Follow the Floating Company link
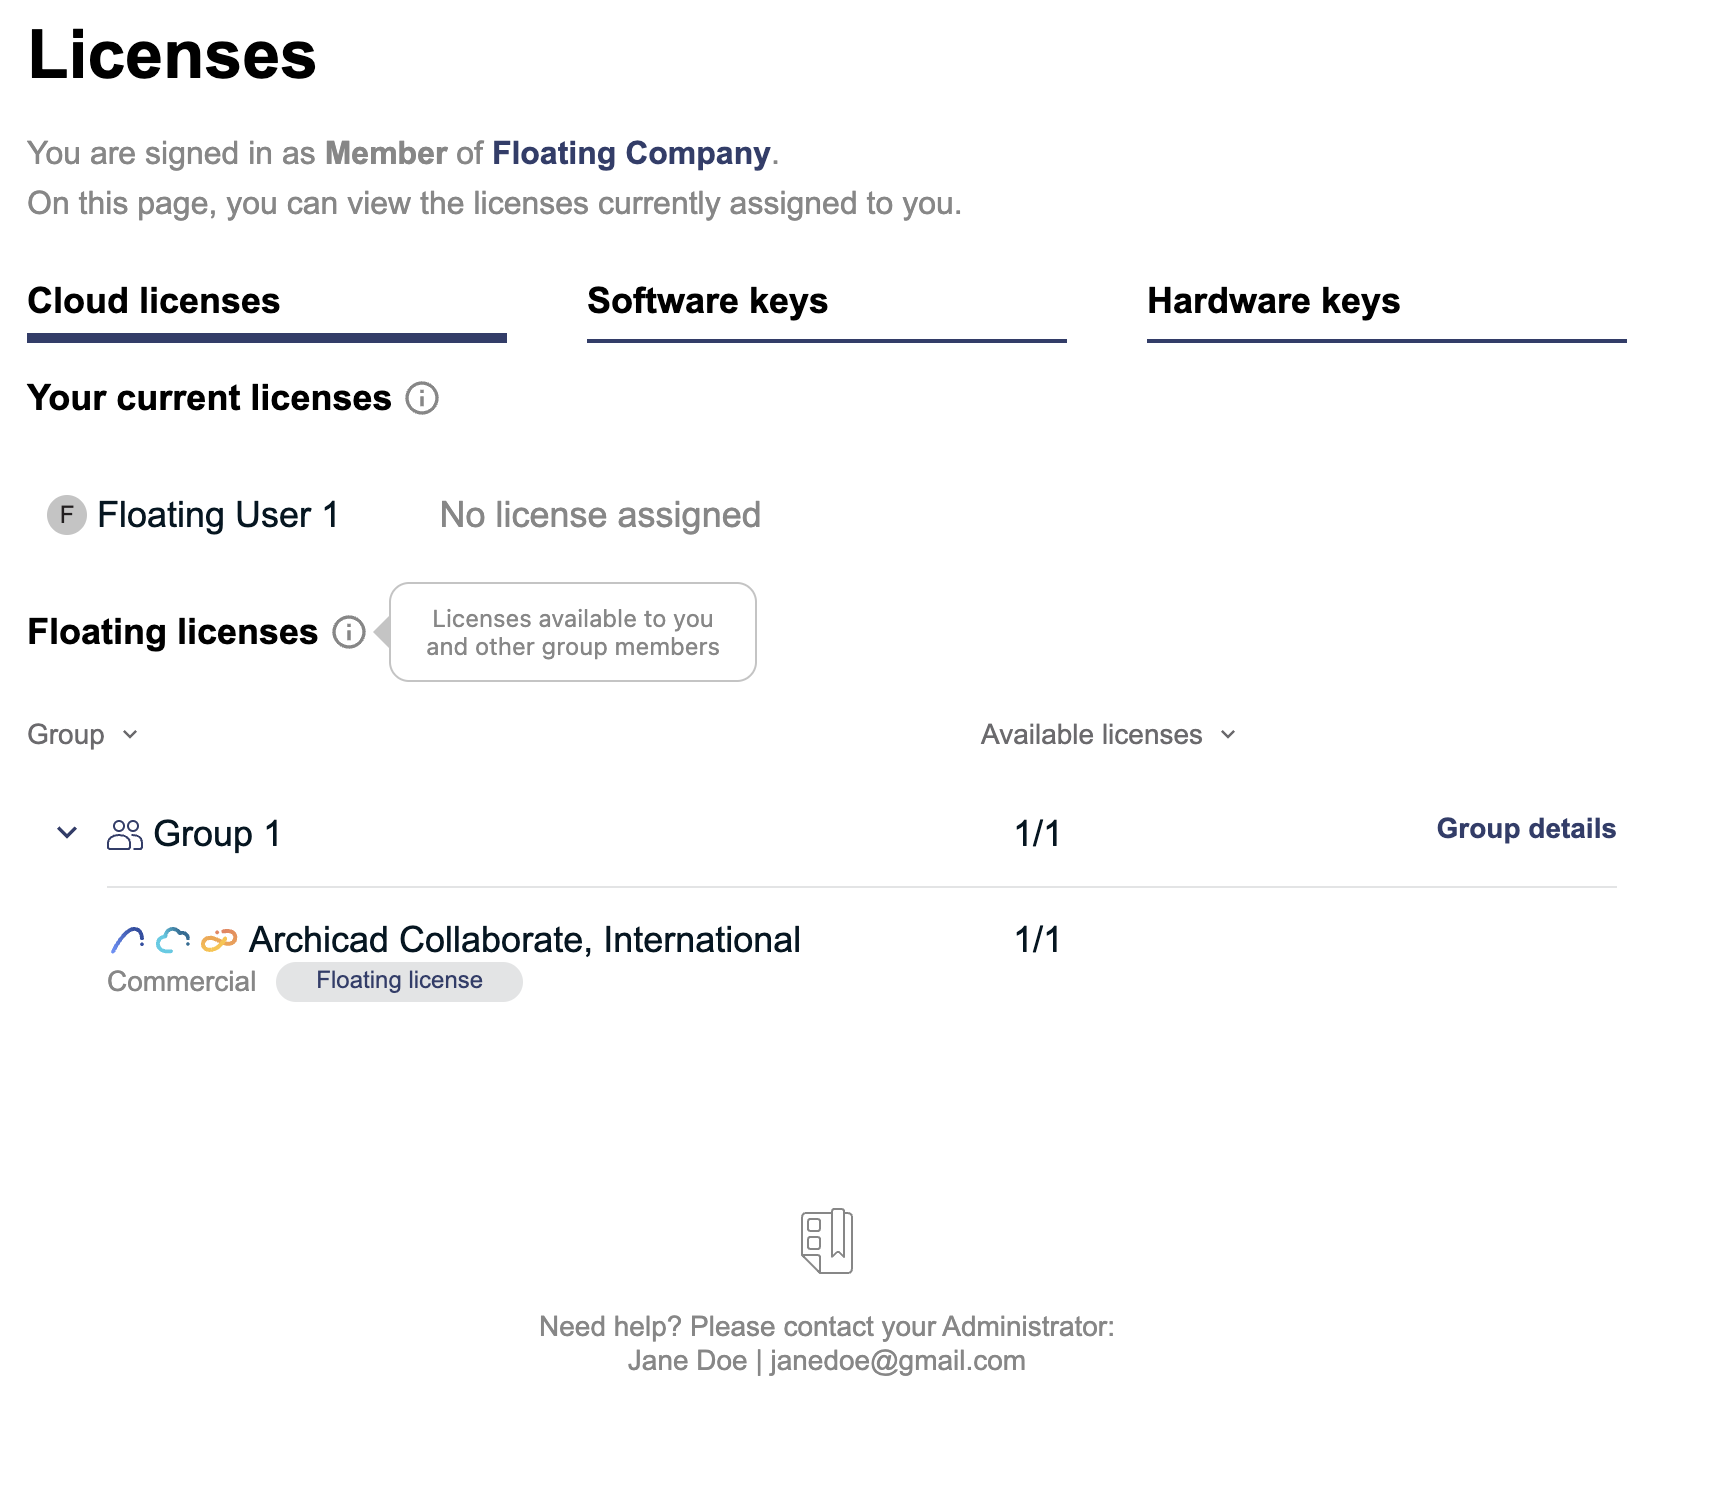Viewport: 1720px width, 1510px height. (631, 153)
